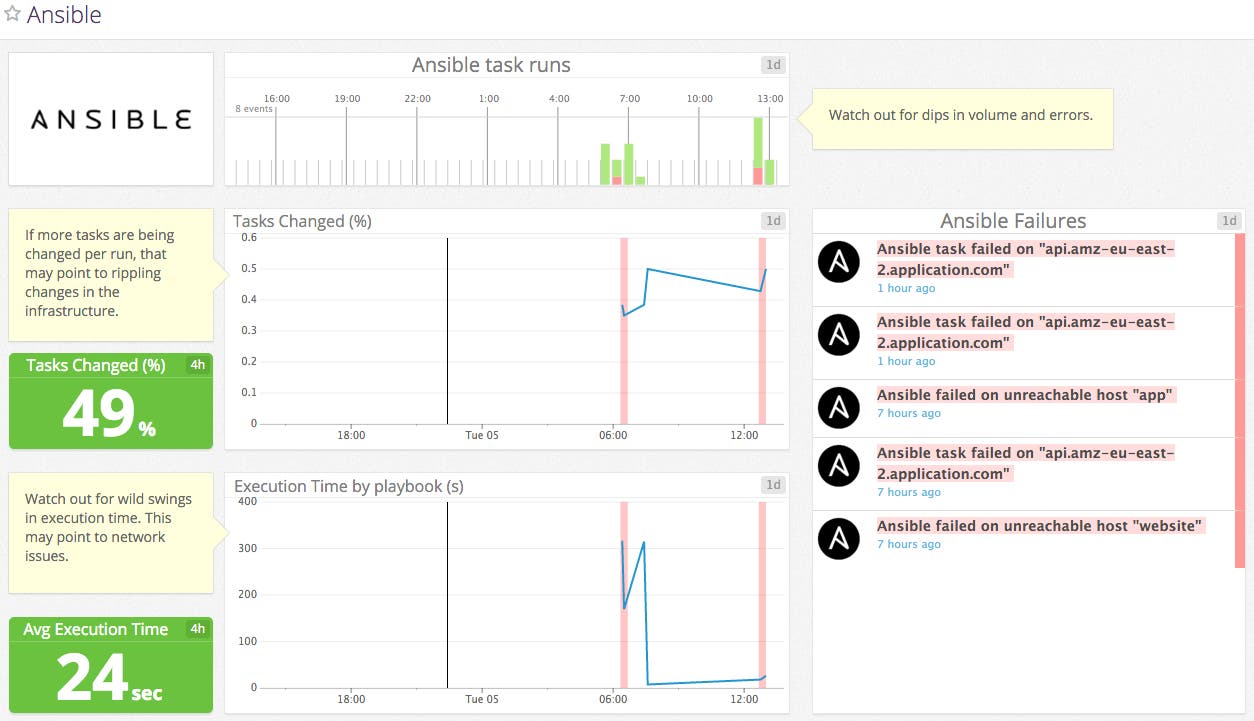Click the ANSIBLE logo banner widget
1254x721 pixels.
110,118
